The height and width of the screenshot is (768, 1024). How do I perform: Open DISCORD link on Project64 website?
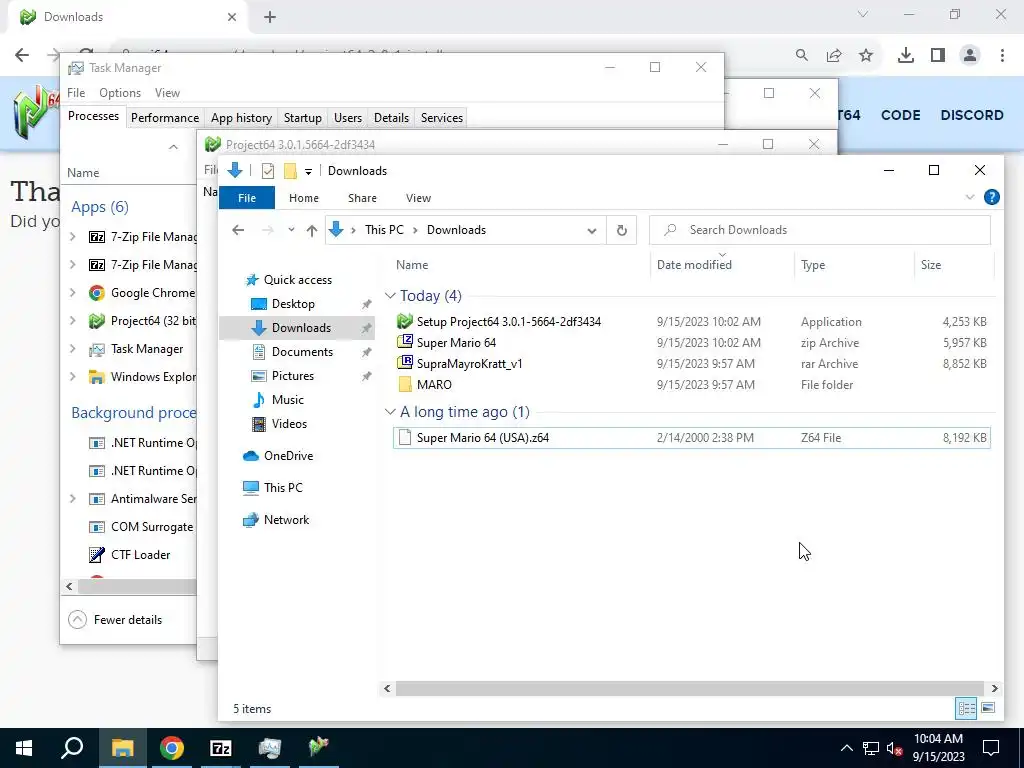[972, 115]
